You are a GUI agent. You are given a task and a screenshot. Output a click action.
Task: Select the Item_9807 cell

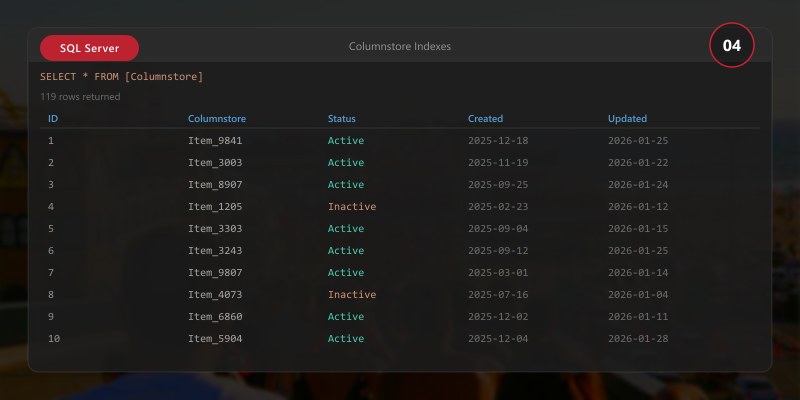(x=215, y=272)
